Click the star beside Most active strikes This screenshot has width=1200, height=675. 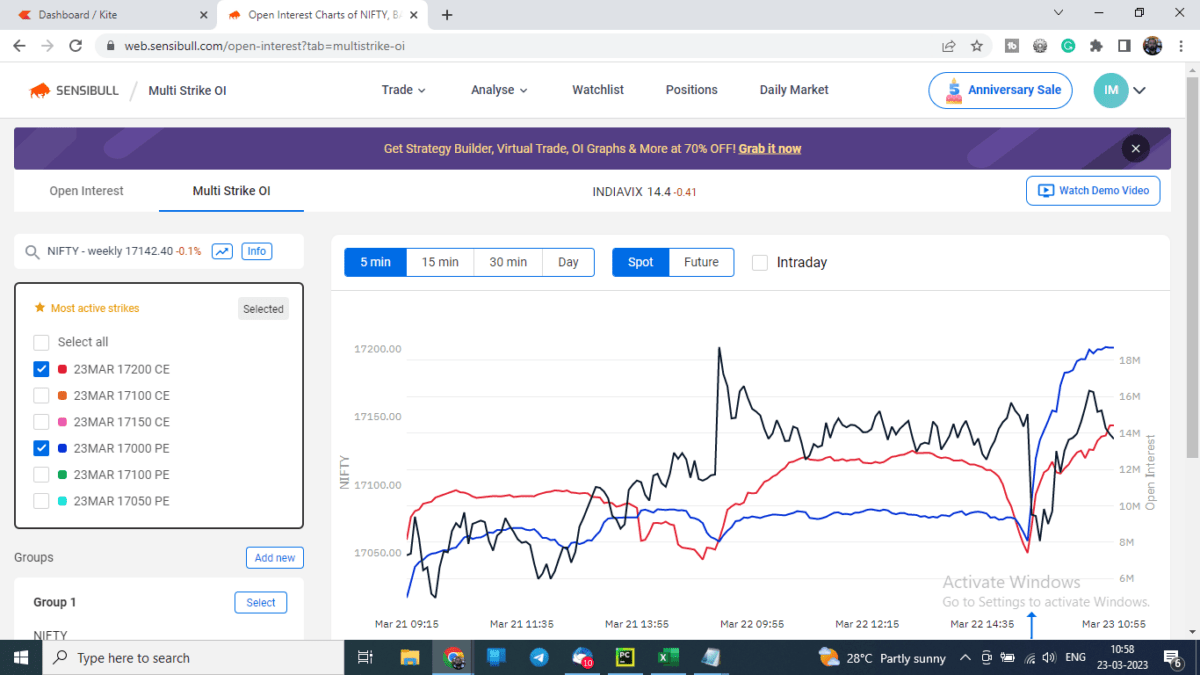click(x=40, y=308)
